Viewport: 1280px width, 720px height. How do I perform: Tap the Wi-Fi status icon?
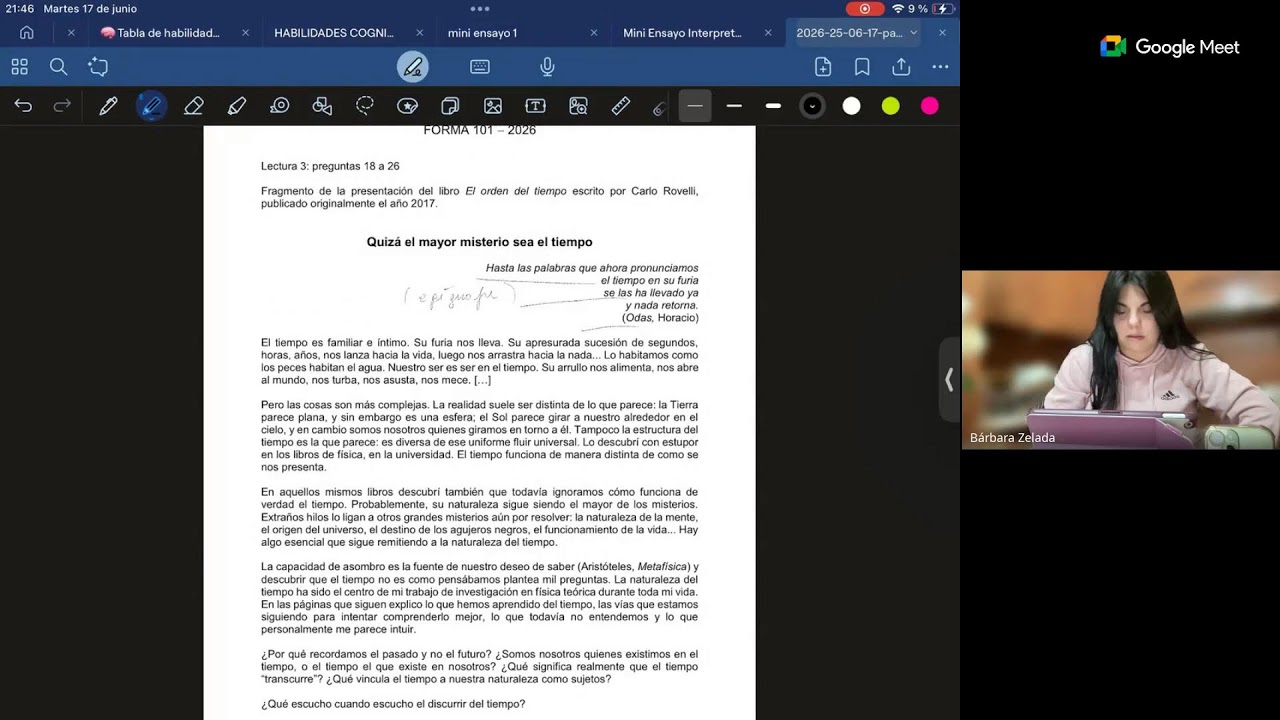(x=897, y=9)
